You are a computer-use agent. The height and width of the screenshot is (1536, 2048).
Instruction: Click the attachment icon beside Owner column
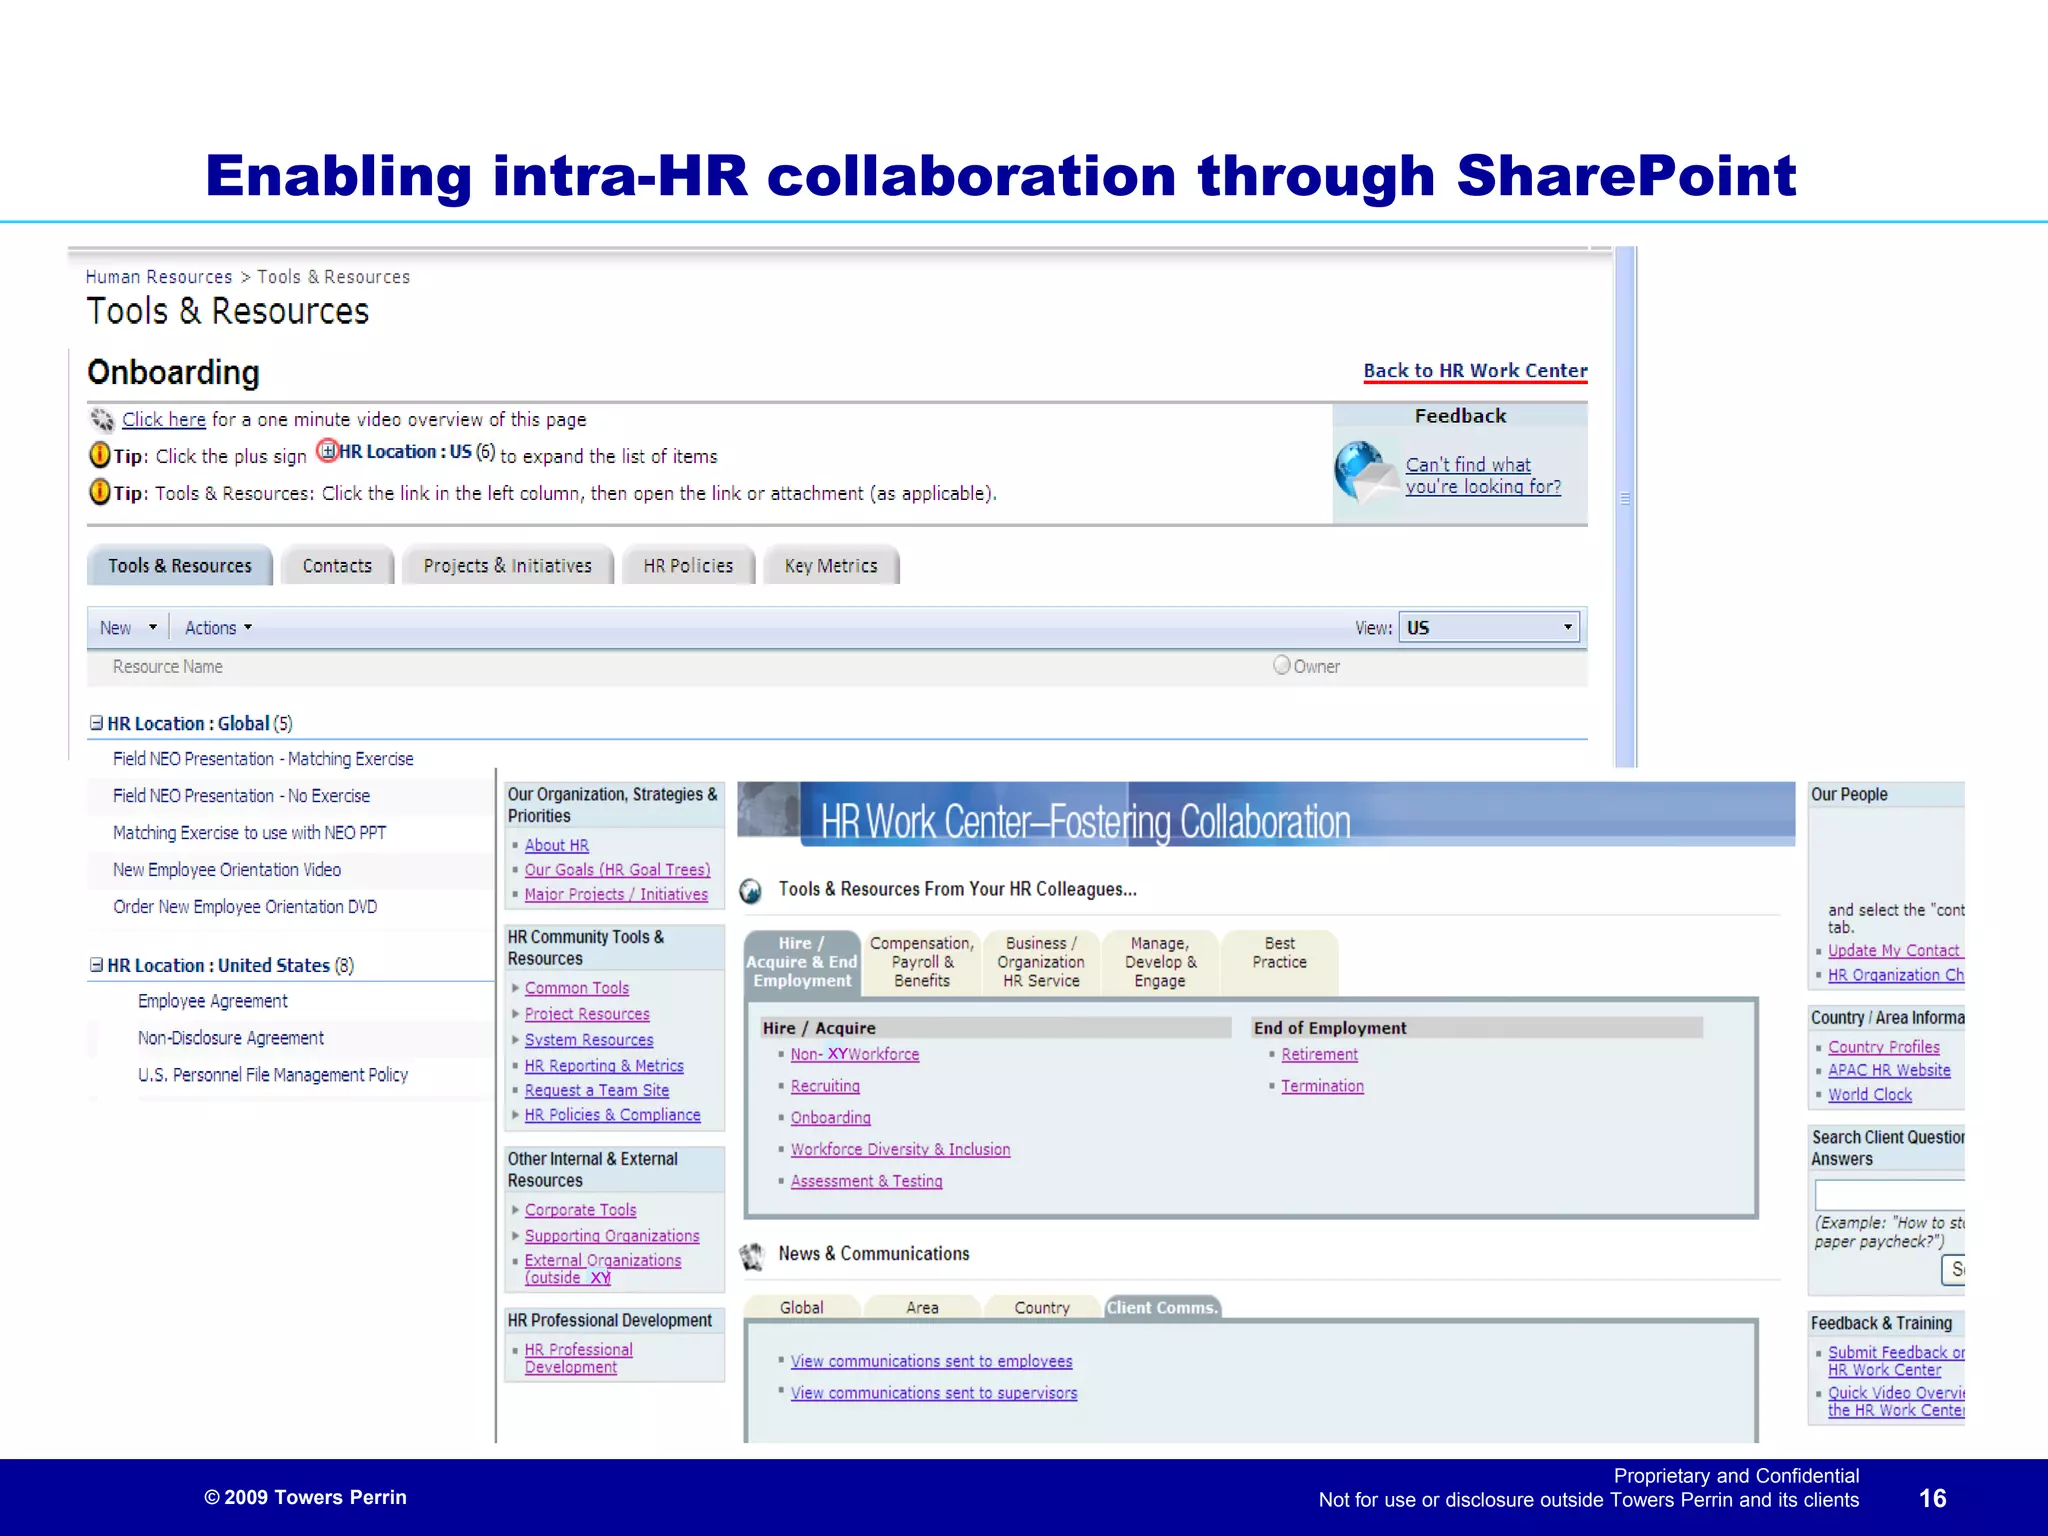tap(1281, 665)
